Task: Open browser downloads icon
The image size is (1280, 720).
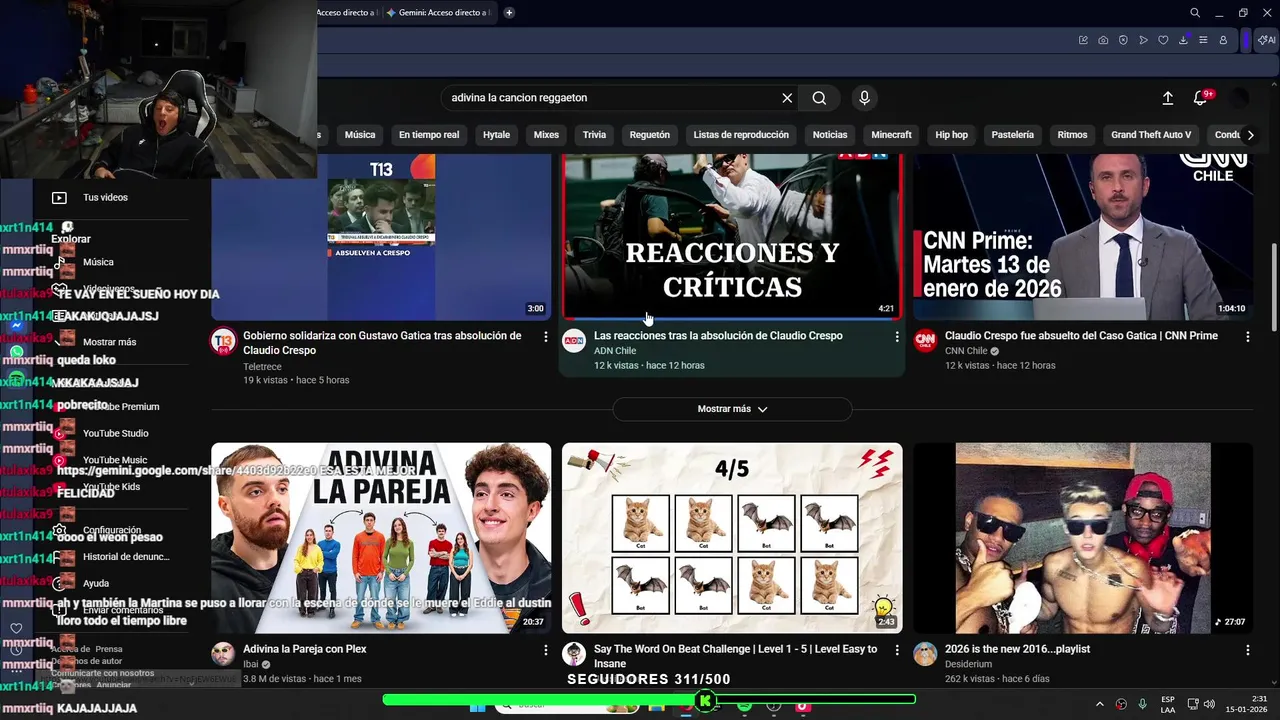Action: click(1183, 40)
